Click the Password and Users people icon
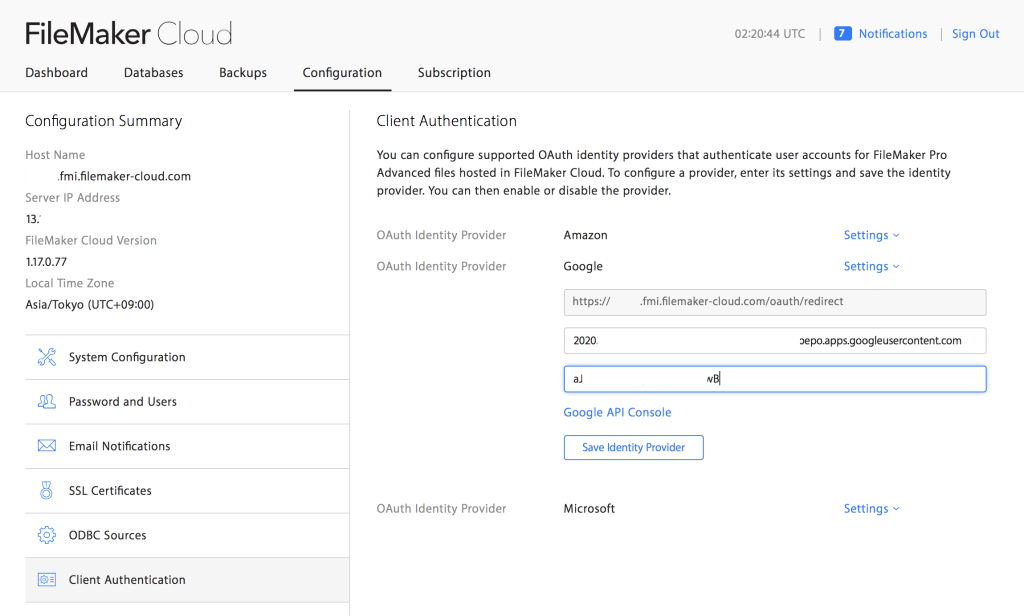The image size is (1024, 616). click(46, 402)
